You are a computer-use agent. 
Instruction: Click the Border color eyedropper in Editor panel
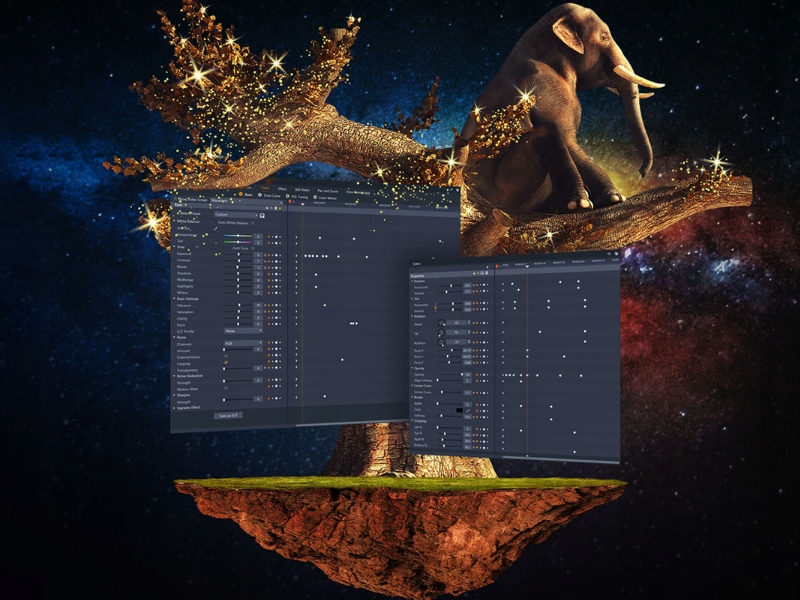[x=468, y=411]
